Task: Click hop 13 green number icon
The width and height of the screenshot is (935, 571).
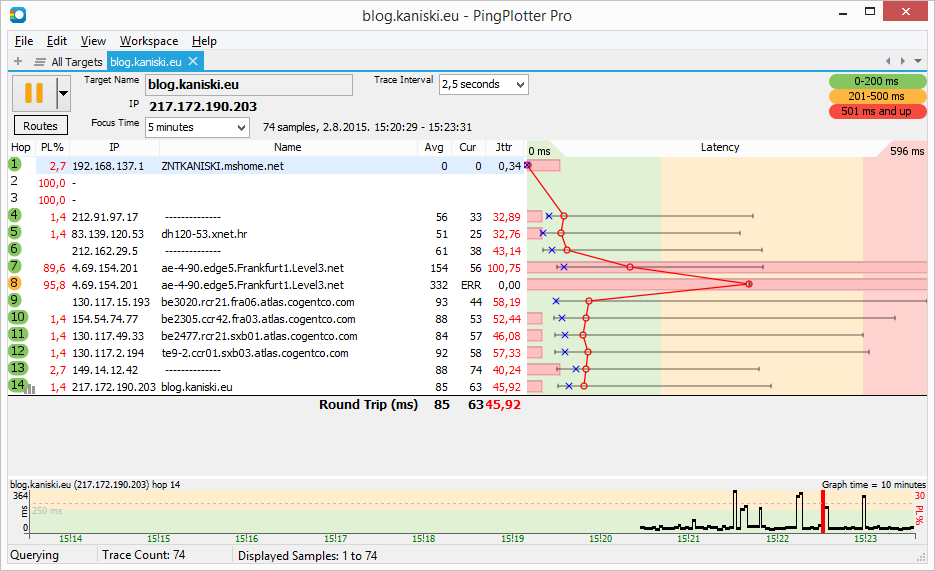Action: 18,368
